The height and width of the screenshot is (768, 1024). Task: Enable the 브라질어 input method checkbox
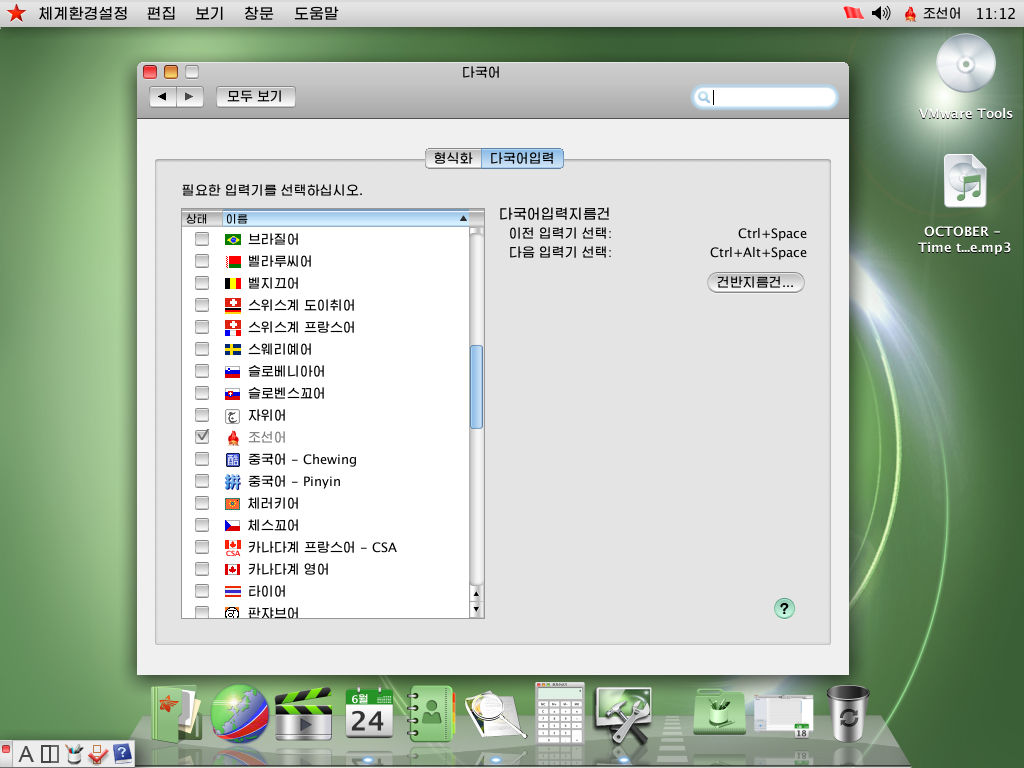(202, 239)
